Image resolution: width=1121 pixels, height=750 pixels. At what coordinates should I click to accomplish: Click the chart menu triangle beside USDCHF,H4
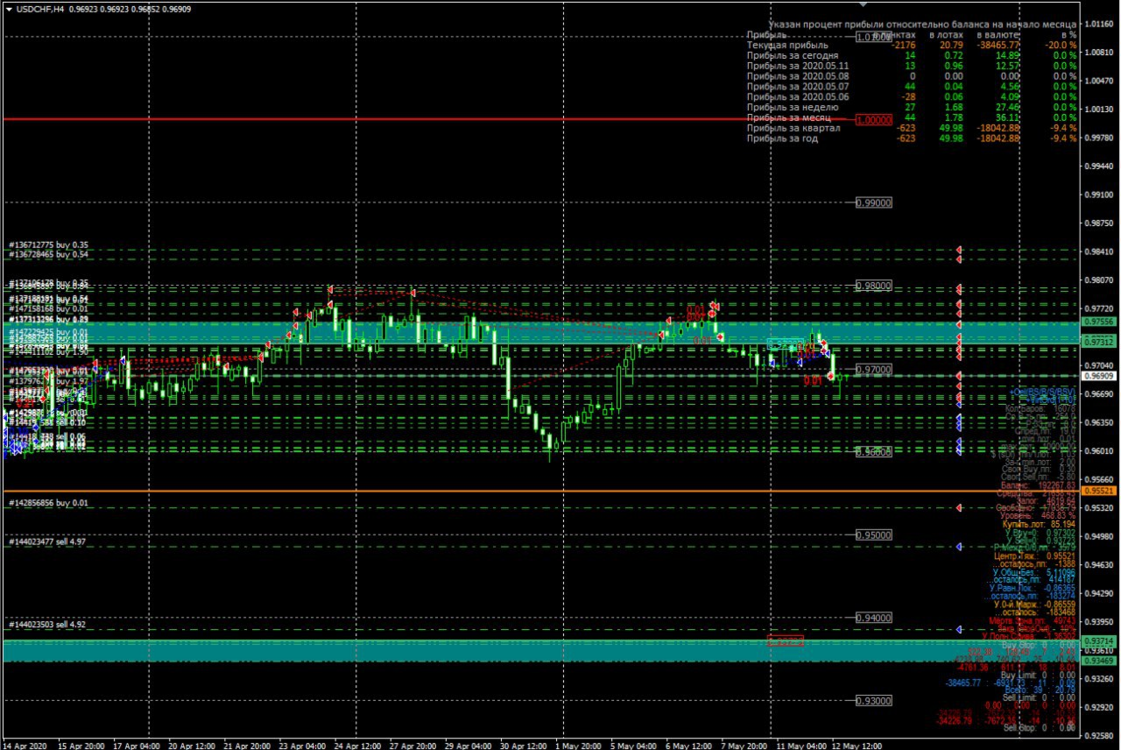tap(9, 9)
